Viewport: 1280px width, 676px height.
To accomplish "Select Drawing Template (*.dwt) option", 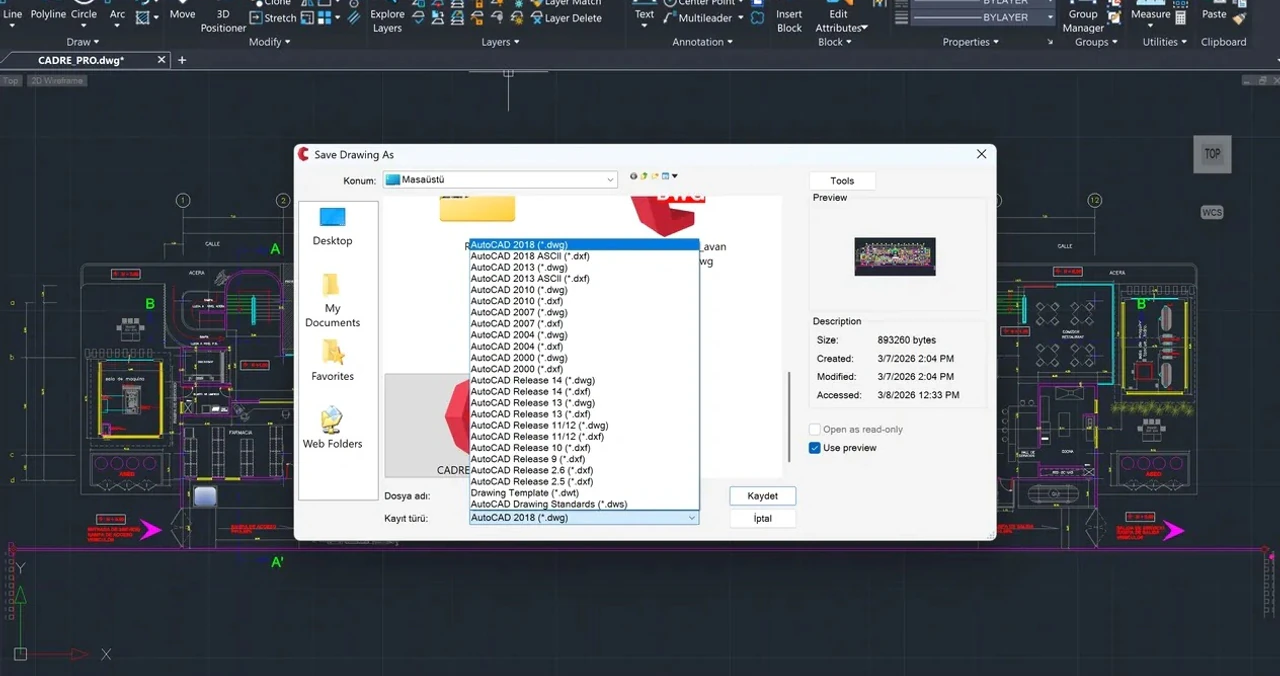I will (584, 493).
